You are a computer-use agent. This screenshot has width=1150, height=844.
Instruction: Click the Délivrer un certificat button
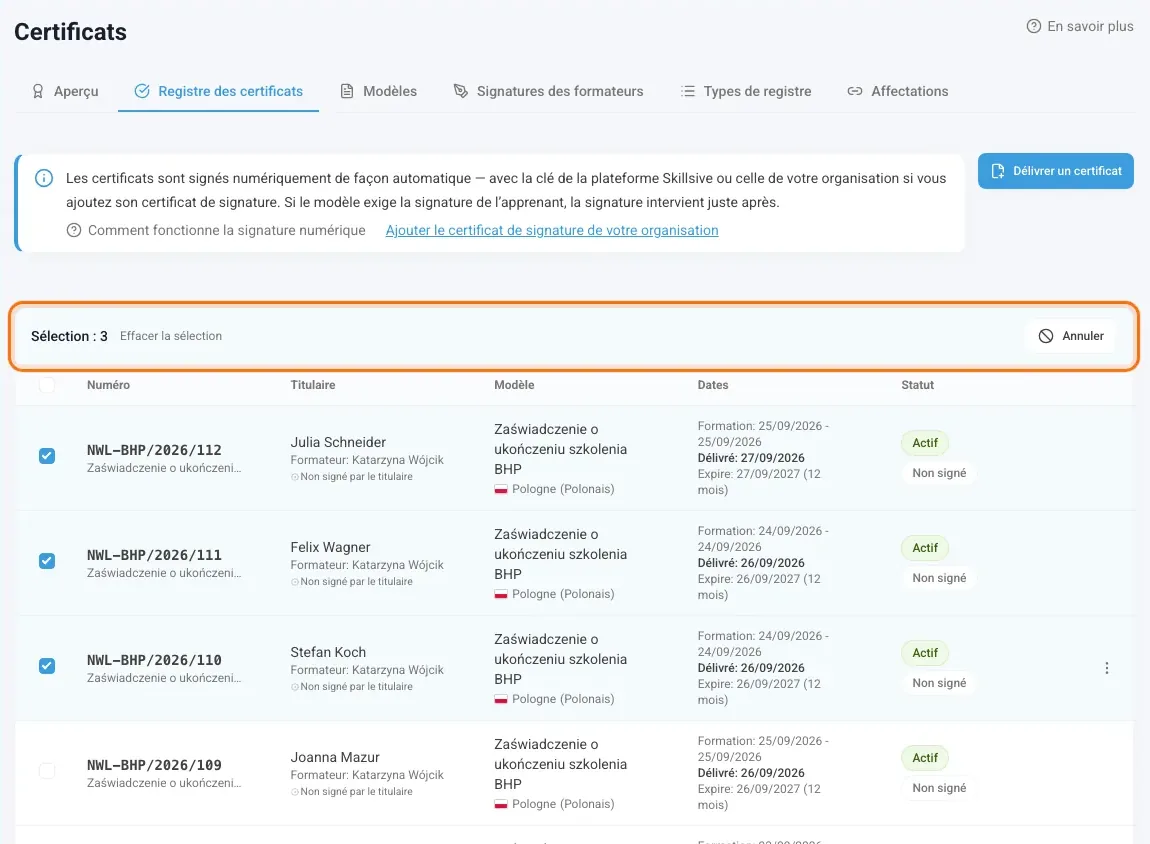pyautogui.click(x=1055, y=171)
